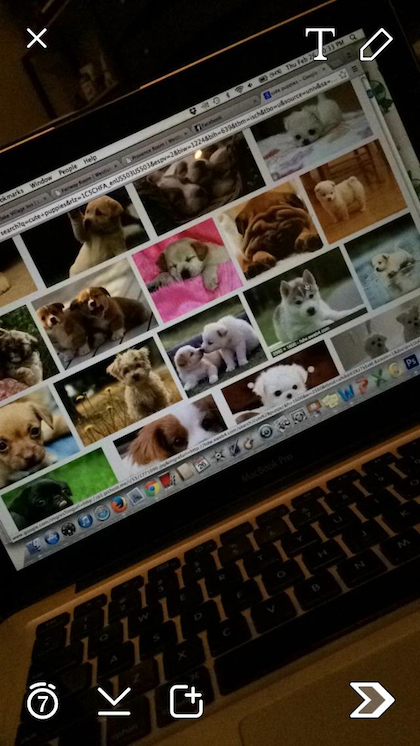Open the Calendar icon in the laptop's Dock
The image size is (420, 746).
click(x=201, y=463)
